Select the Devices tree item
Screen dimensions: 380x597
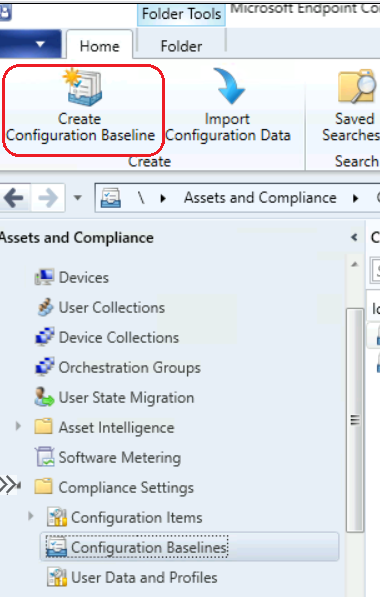pos(84,278)
